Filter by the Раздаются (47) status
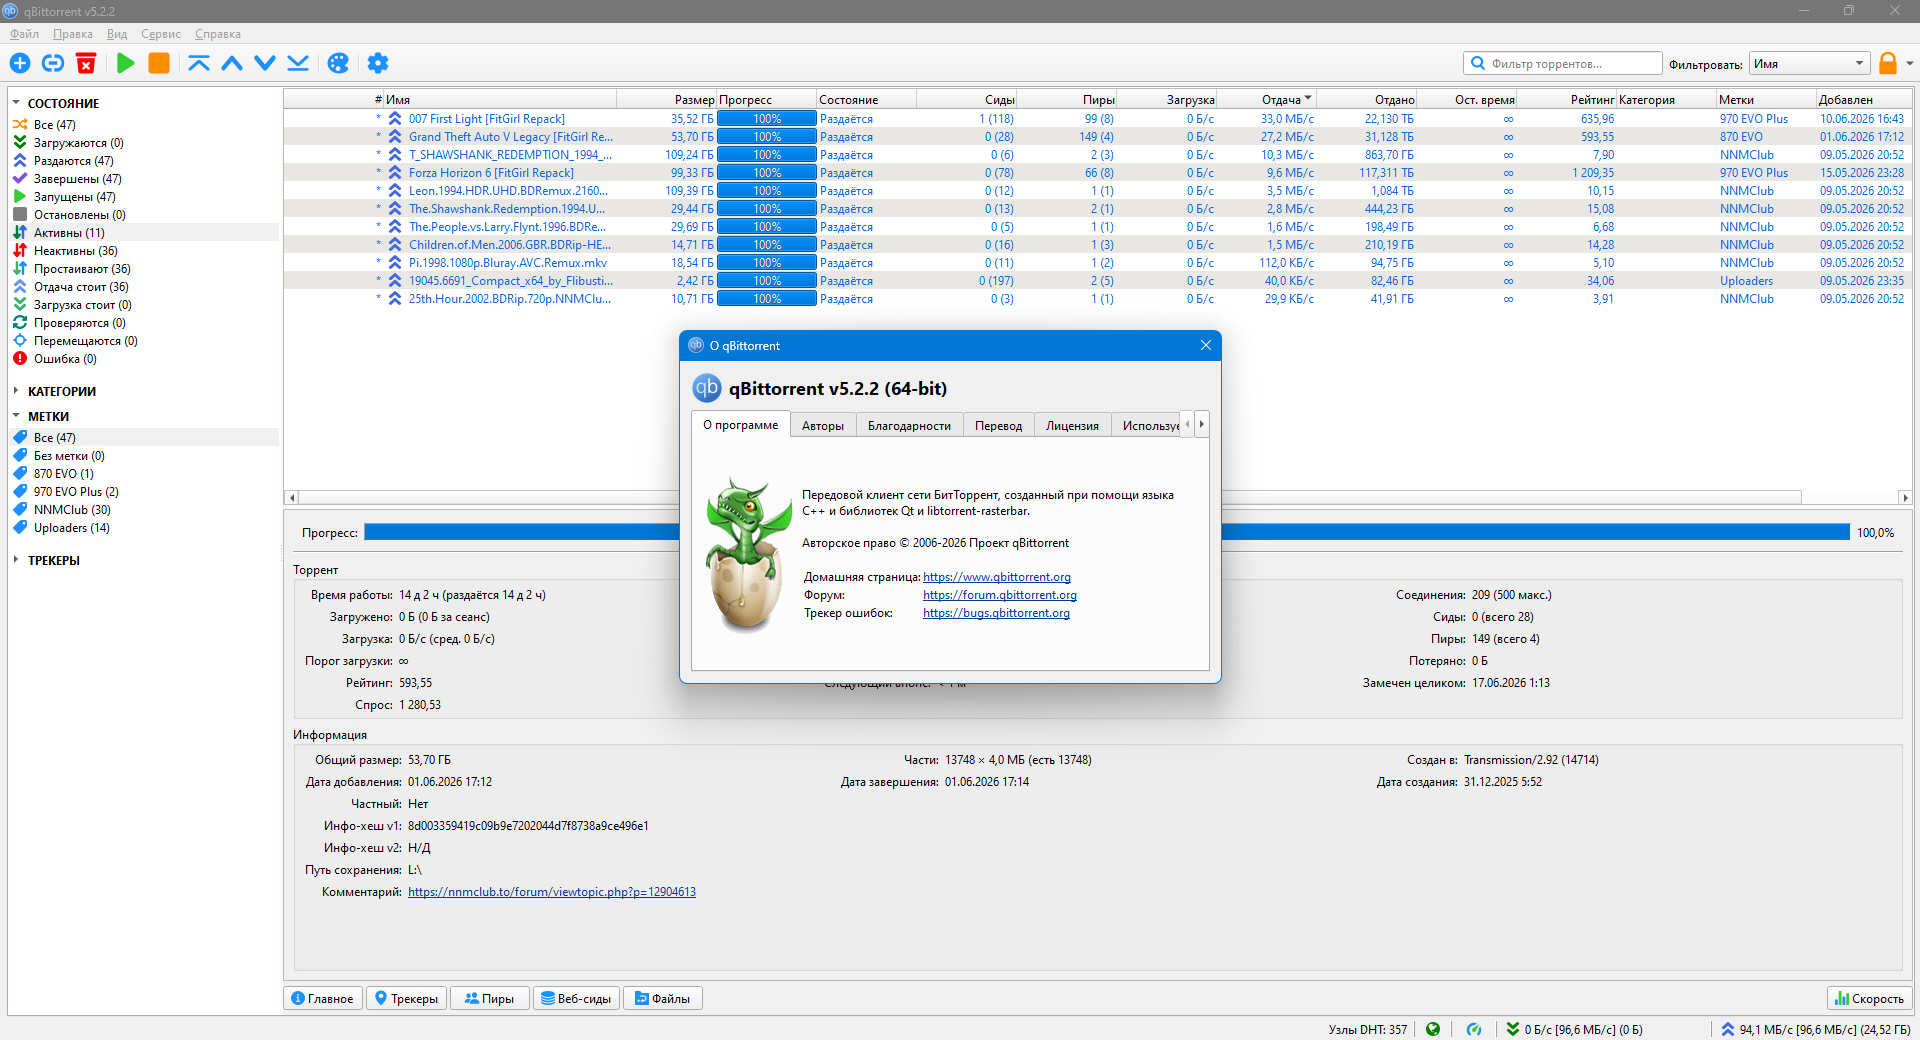The width and height of the screenshot is (1920, 1040). 73,161
